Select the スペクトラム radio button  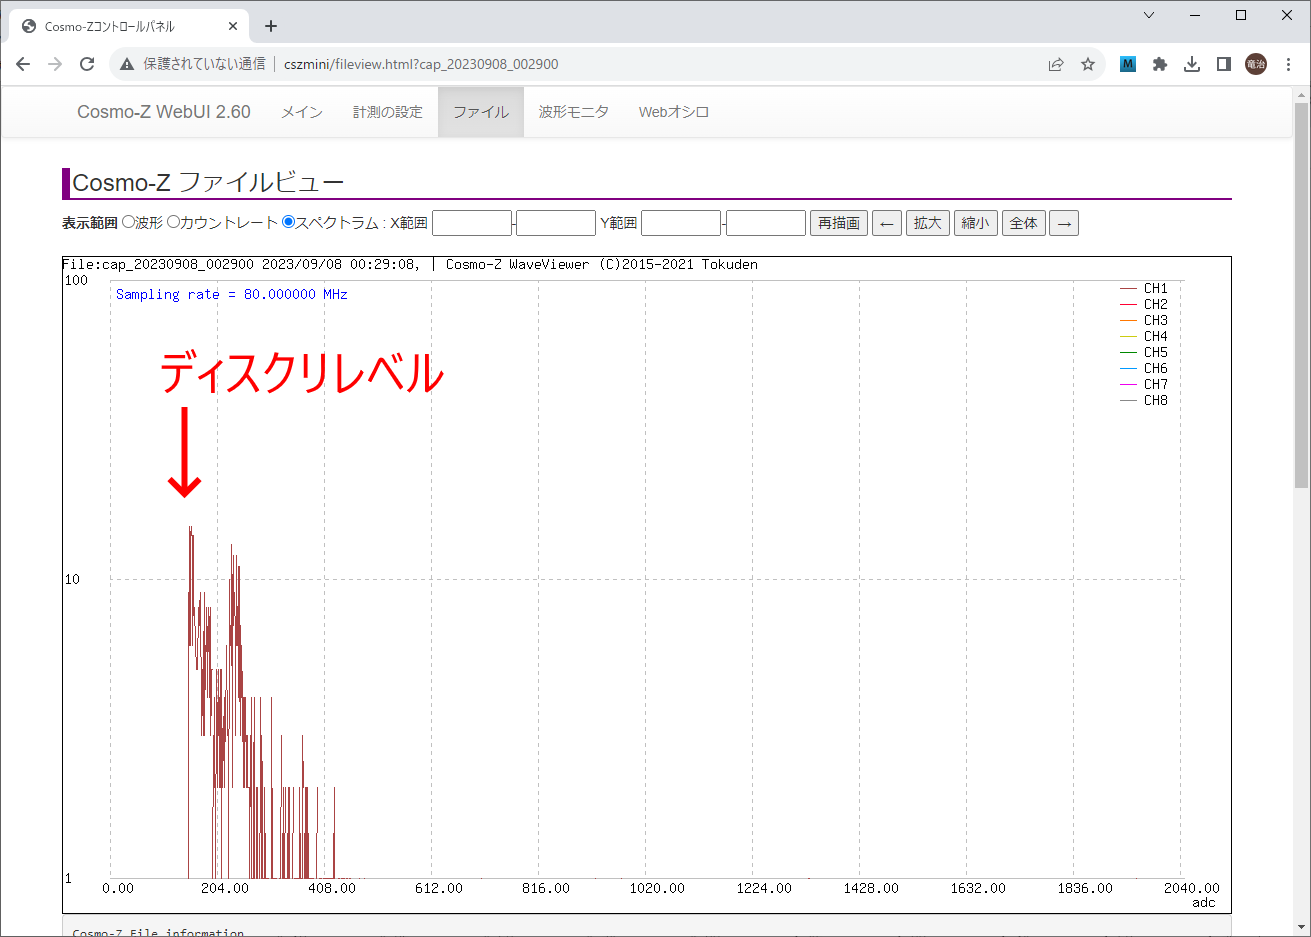288,222
